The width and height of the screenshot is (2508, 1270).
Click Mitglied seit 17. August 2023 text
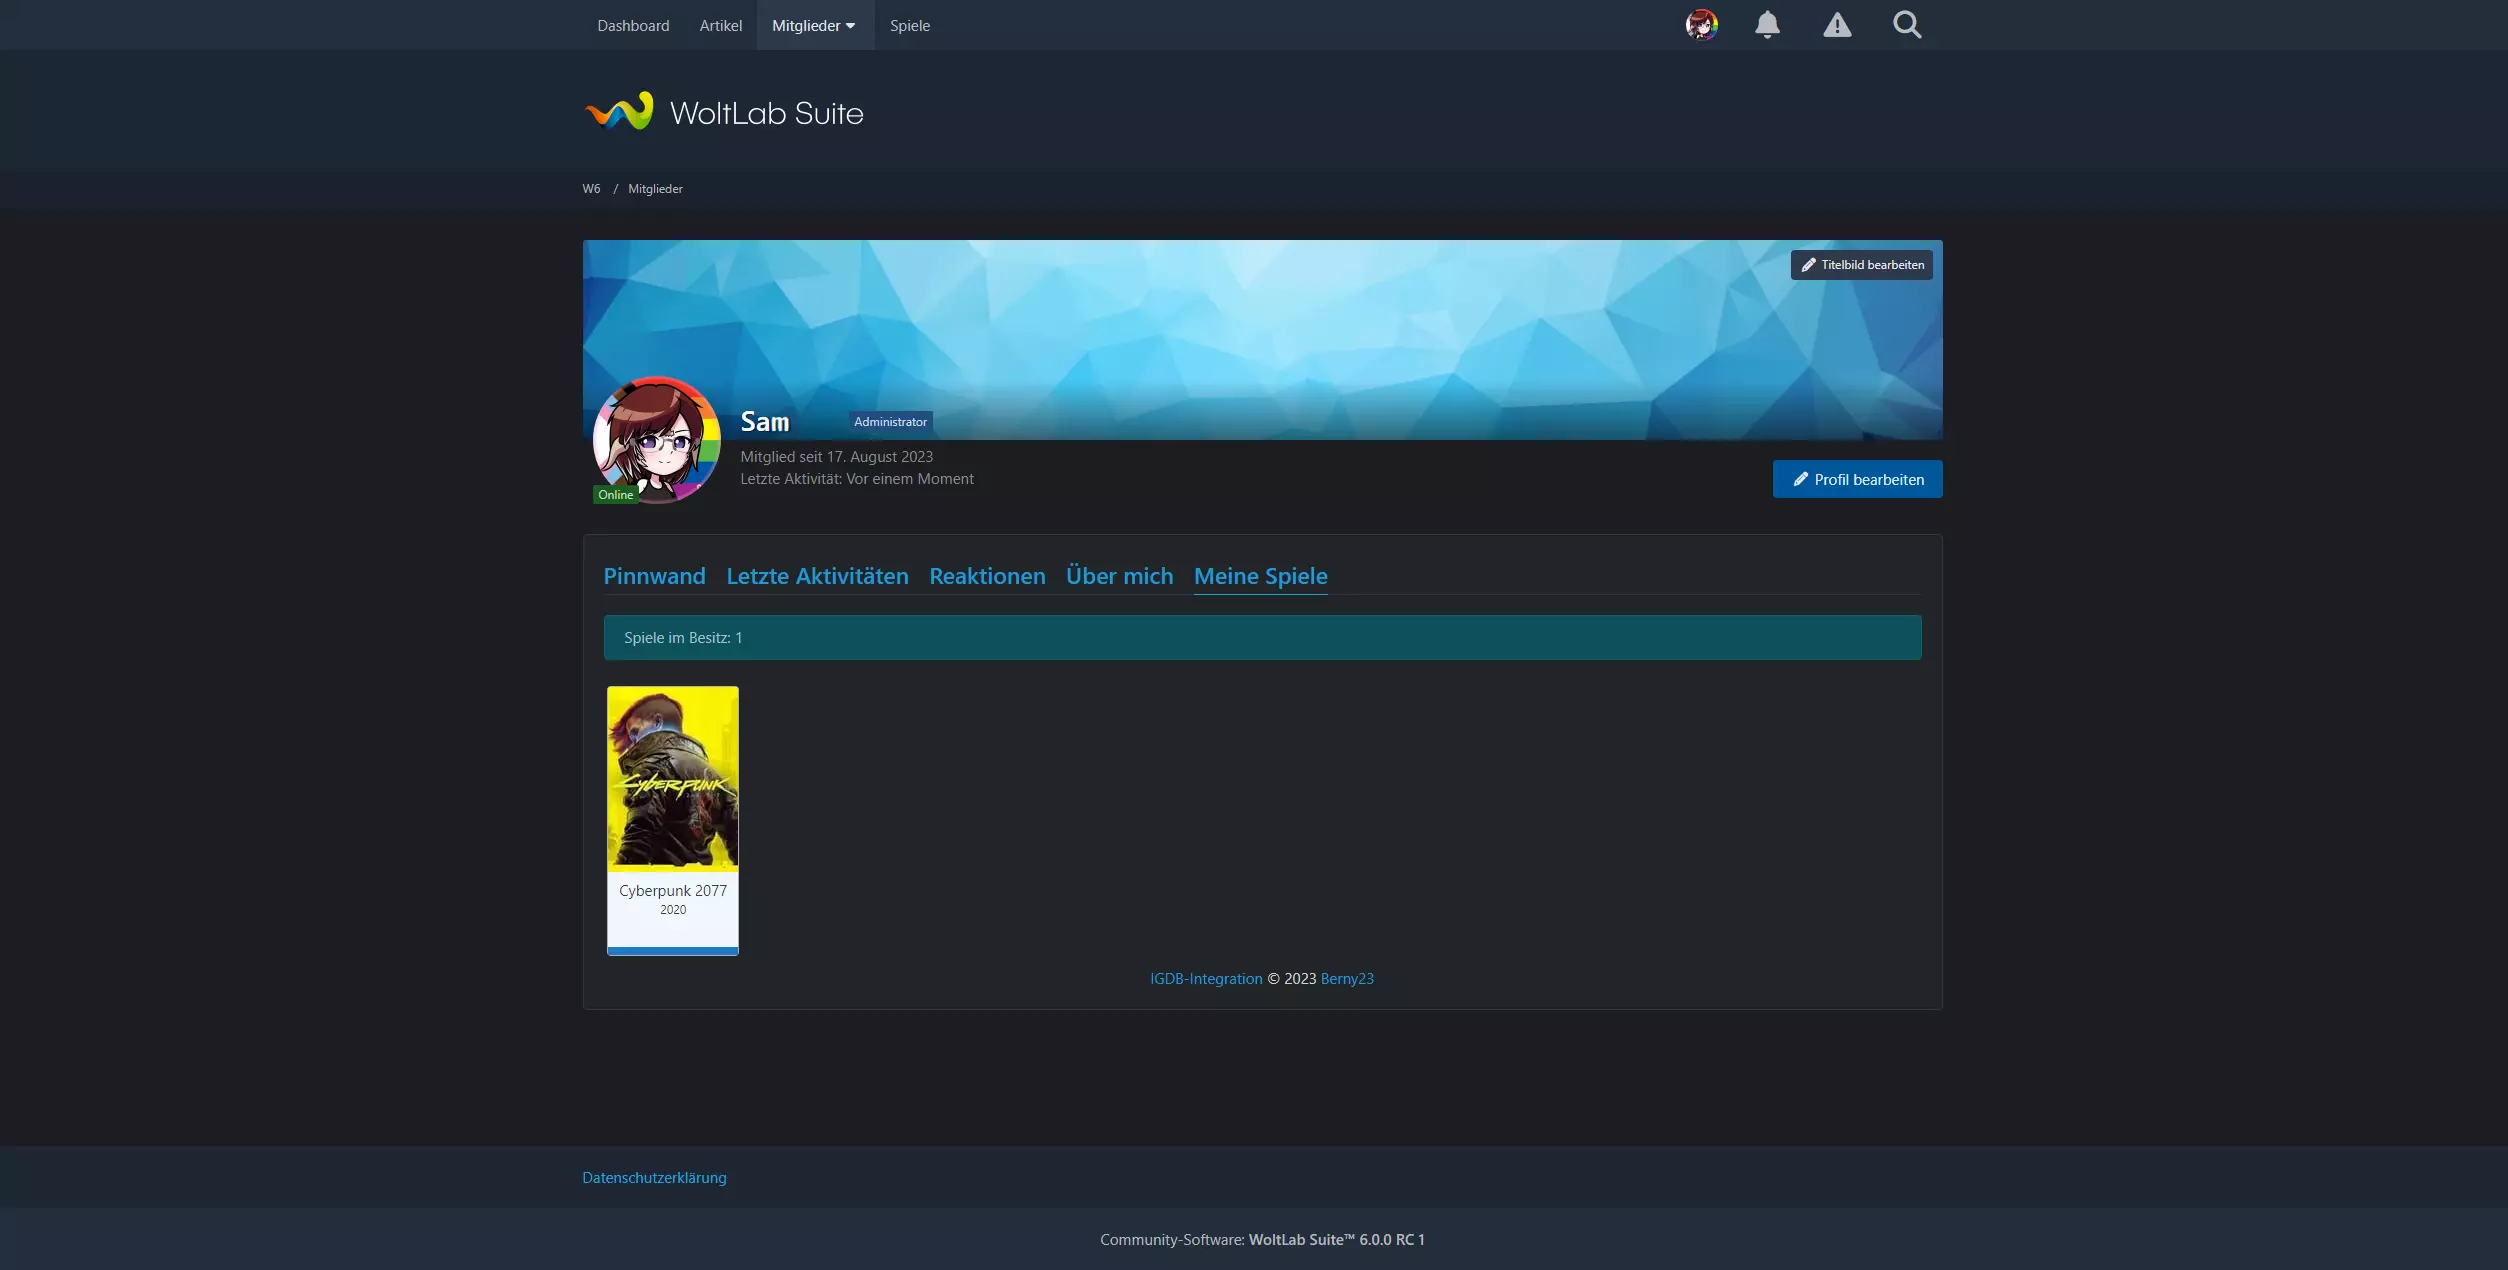tap(836, 457)
